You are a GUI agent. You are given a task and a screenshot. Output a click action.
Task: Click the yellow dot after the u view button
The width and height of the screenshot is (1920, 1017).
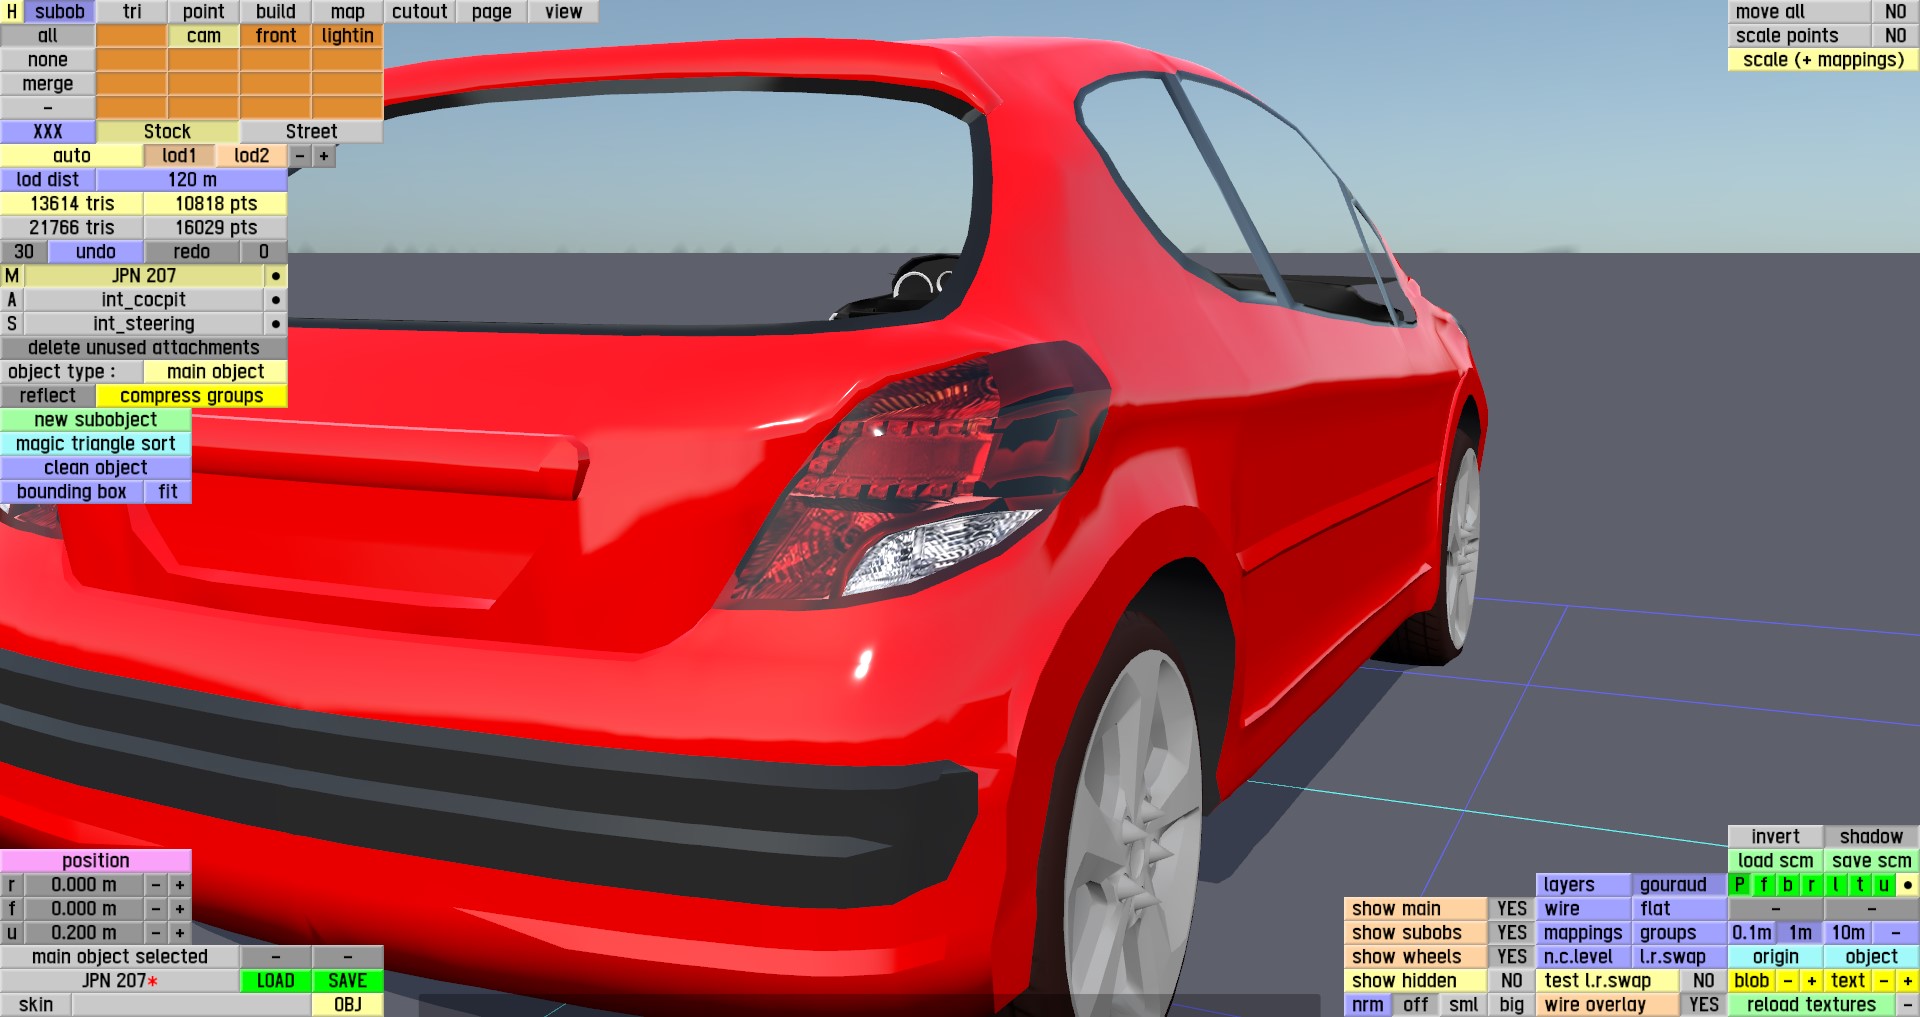point(1907,885)
